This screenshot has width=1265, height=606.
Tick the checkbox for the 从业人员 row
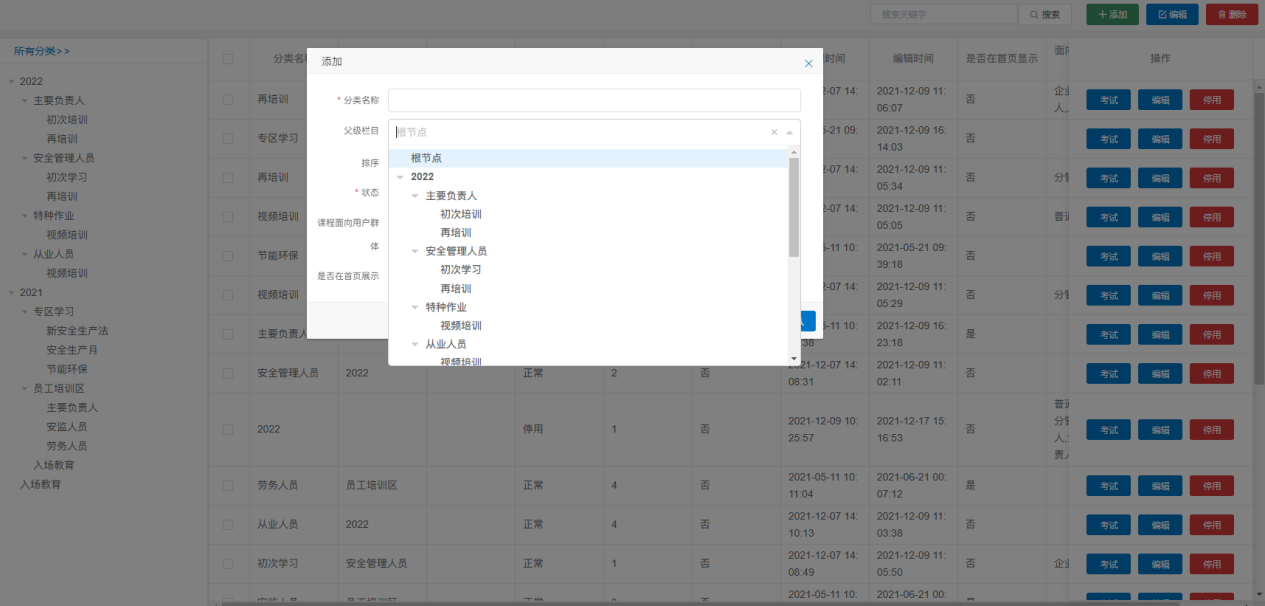coord(228,524)
